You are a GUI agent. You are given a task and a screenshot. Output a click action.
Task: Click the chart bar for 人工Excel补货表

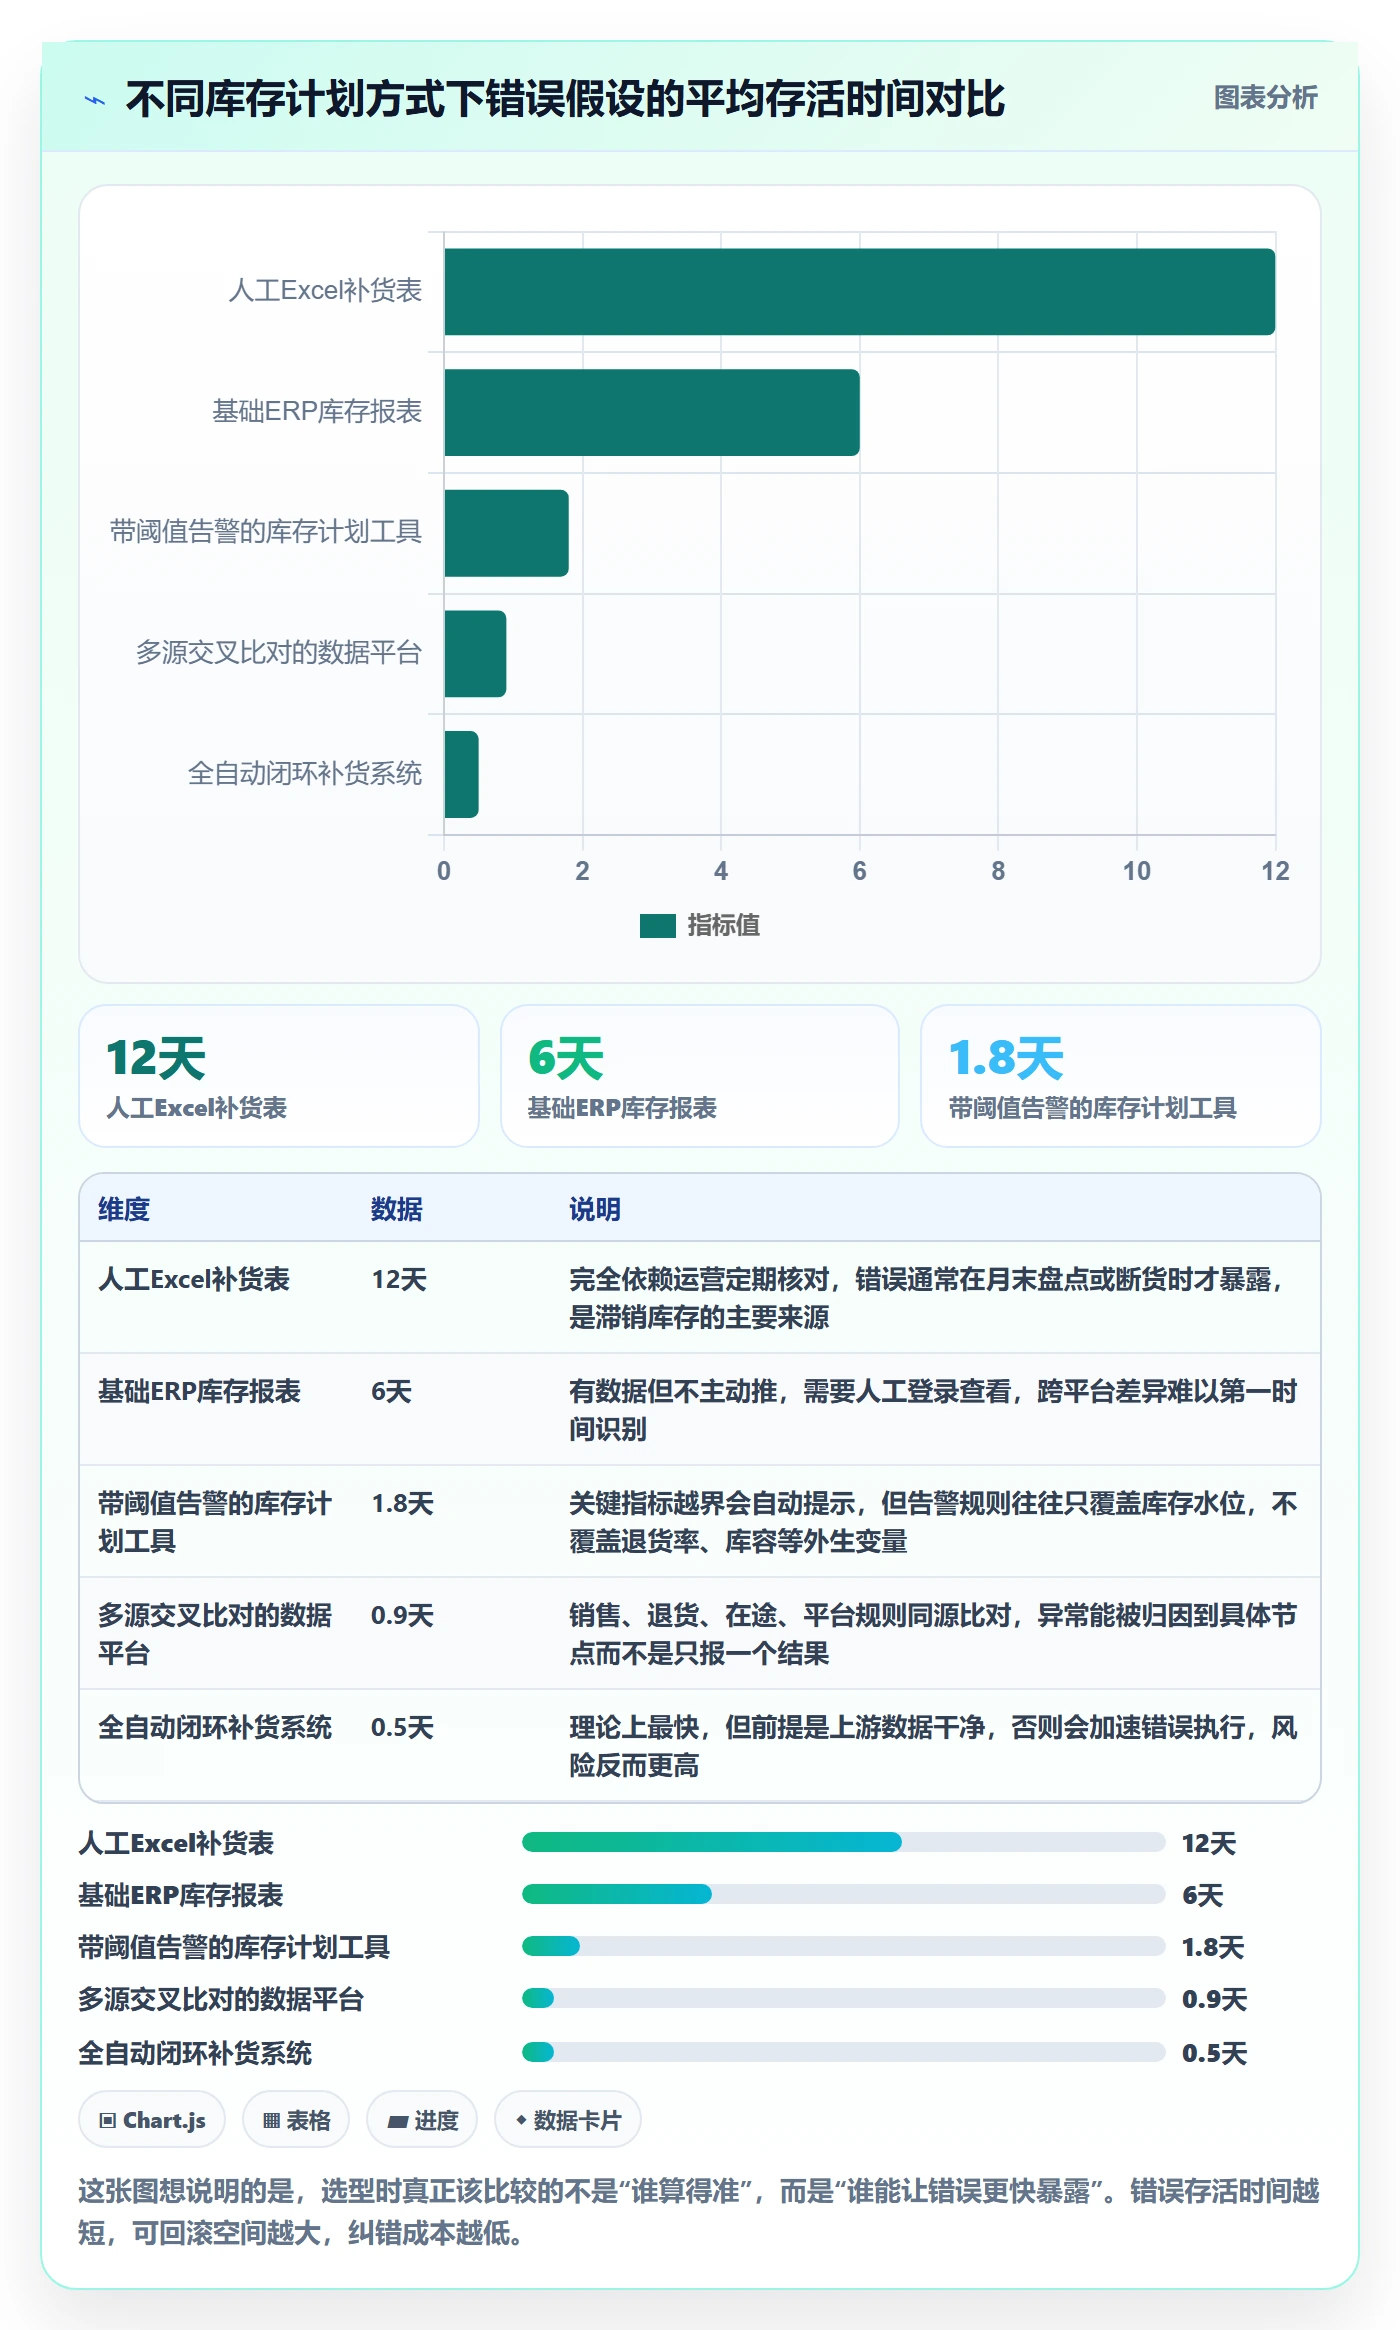pos(860,292)
